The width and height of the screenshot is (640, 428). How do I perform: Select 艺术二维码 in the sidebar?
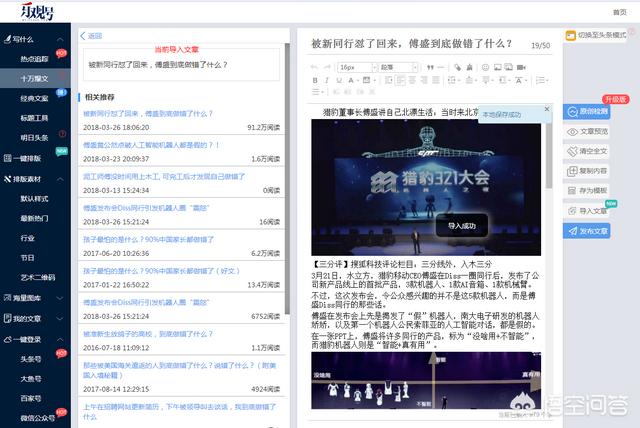coord(38,277)
